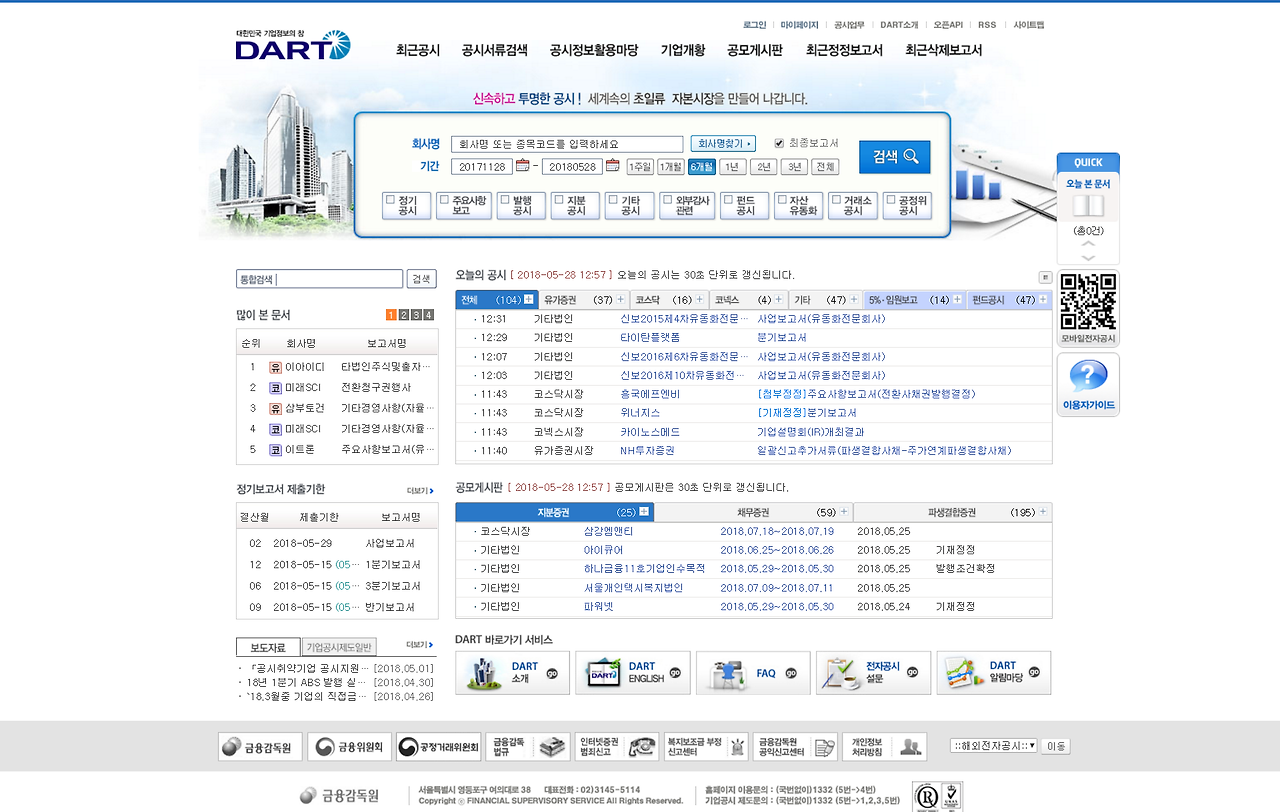This screenshot has height=812, width=1280.
Task: Expand 파생결합증권 tab plus icon
Action: point(1043,512)
